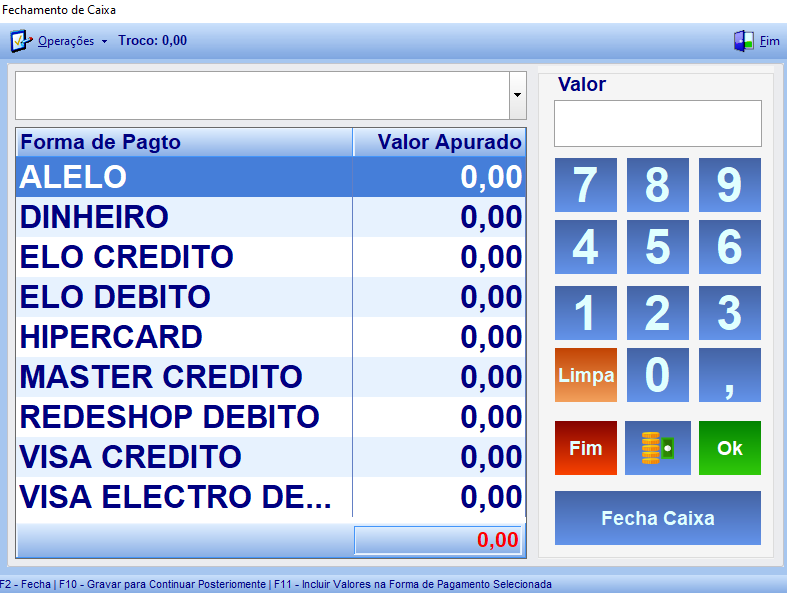Tap the digit 0 key
The image size is (787, 593).
pyautogui.click(x=657, y=375)
